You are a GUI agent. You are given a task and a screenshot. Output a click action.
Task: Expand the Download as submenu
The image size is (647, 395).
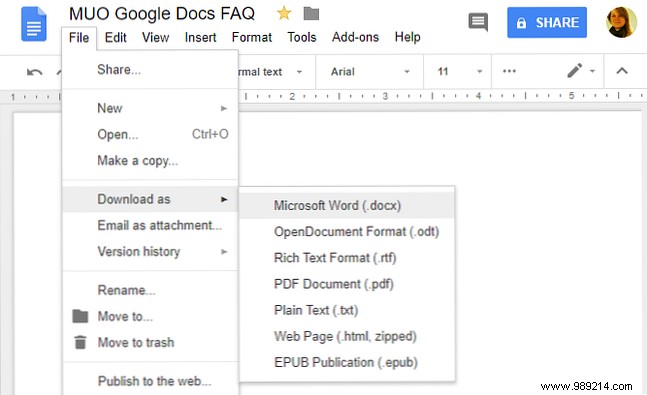point(150,199)
